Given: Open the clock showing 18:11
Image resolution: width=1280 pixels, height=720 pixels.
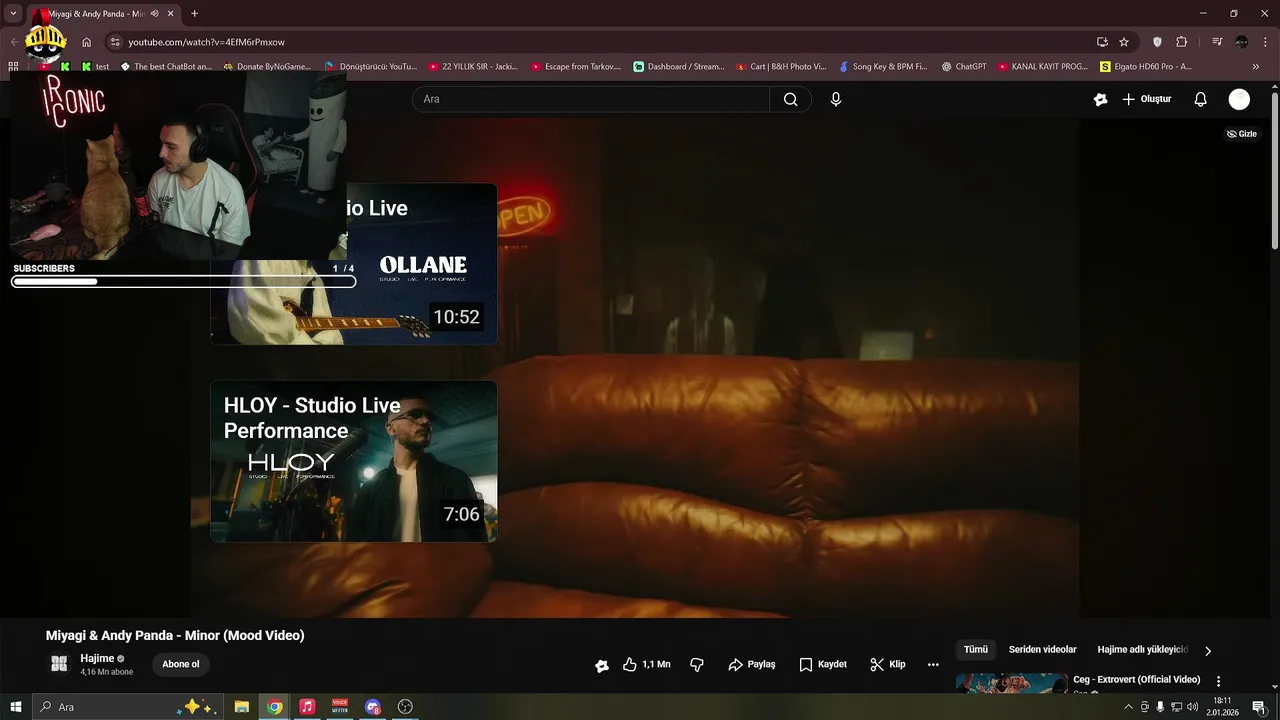Looking at the screenshot, I should (1222, 707).
